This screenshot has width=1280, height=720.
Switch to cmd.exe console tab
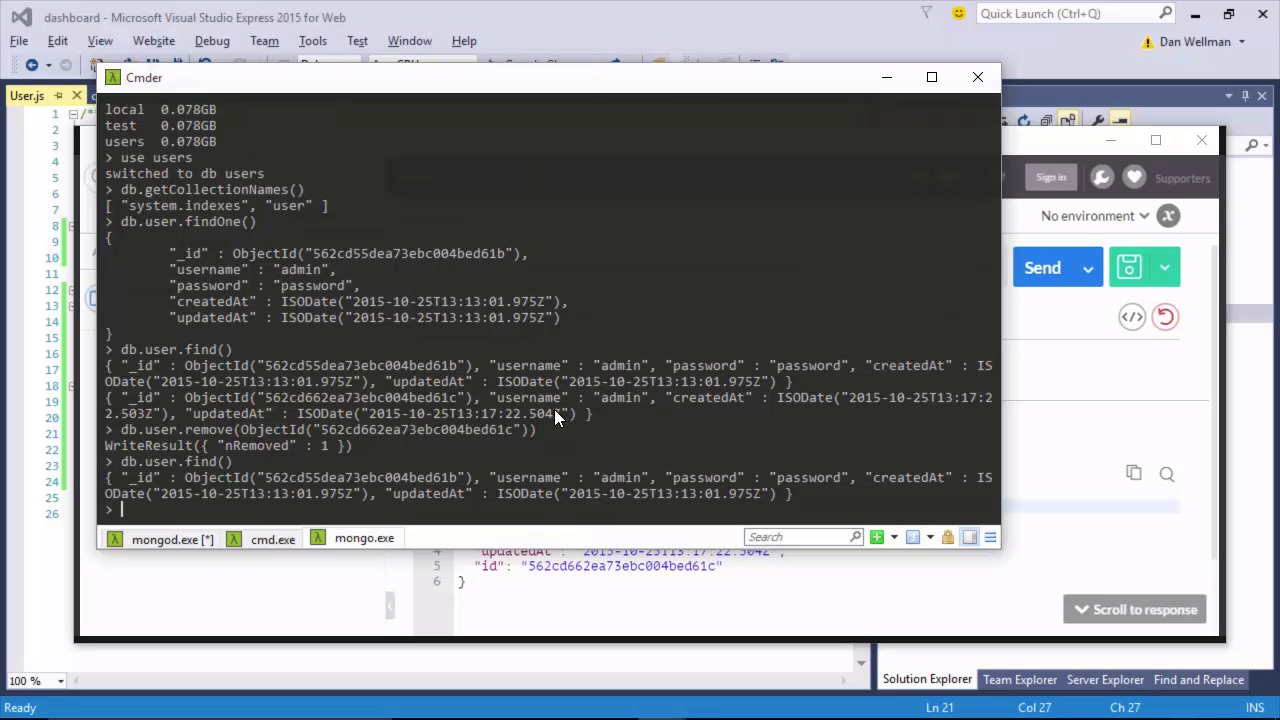(x=262, y=539)
